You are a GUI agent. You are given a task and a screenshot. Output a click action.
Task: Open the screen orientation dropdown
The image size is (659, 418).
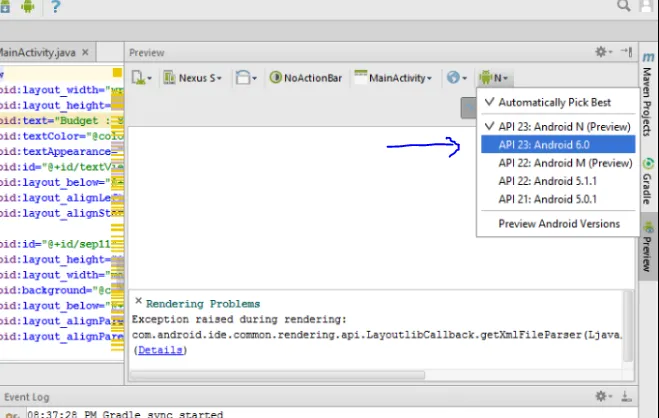click(246, 78)
